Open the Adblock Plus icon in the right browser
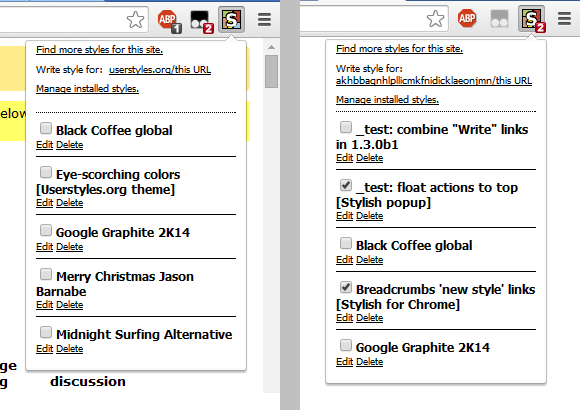Image resolution: width=580 pixels, height=410 pixels. pos(467,18)
